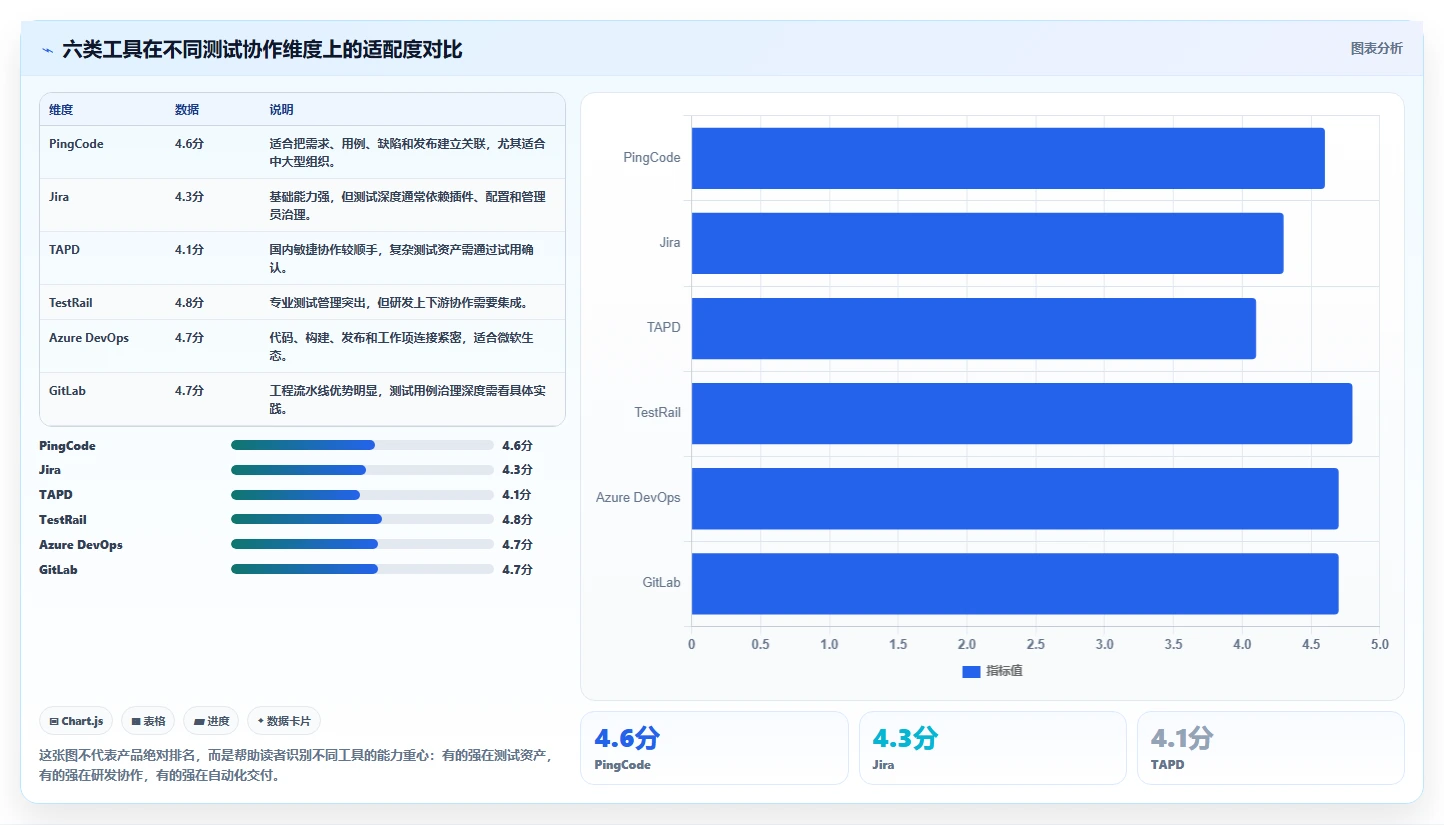Click the 4.8分 value in TestRail table row
The height and width of the screenshot is (825, 1444).
tap(189, 302)
